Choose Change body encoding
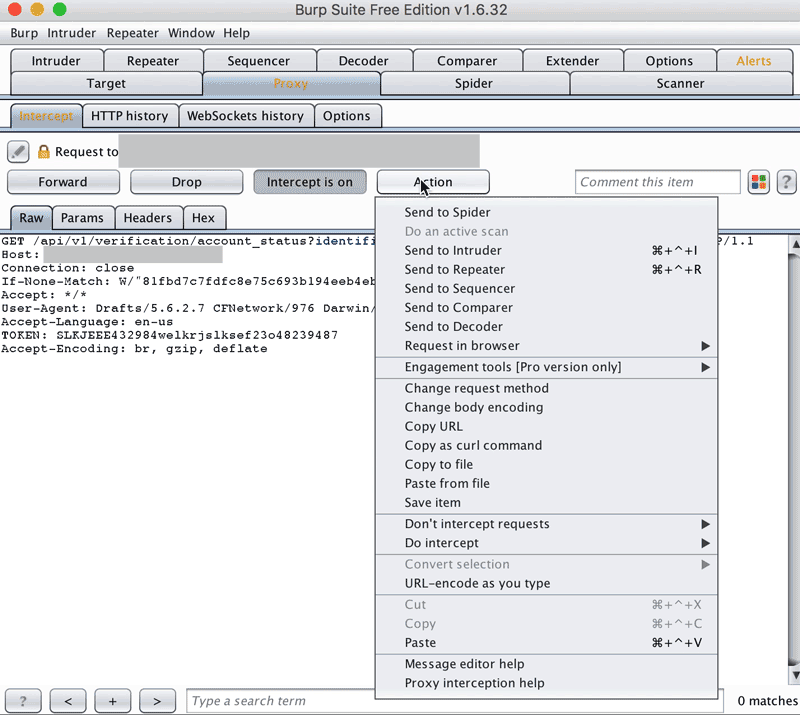 click(x=546, y=407)
